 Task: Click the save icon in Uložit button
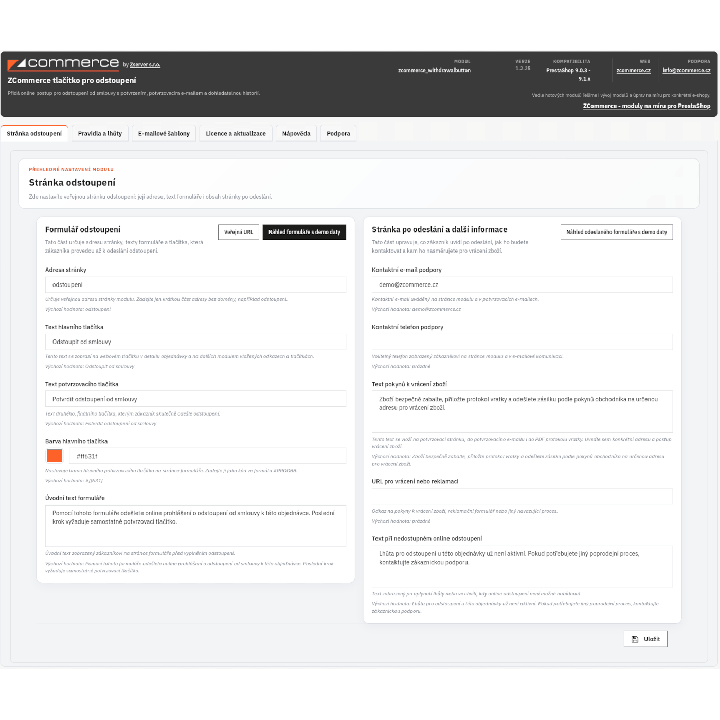click(635, 639)
